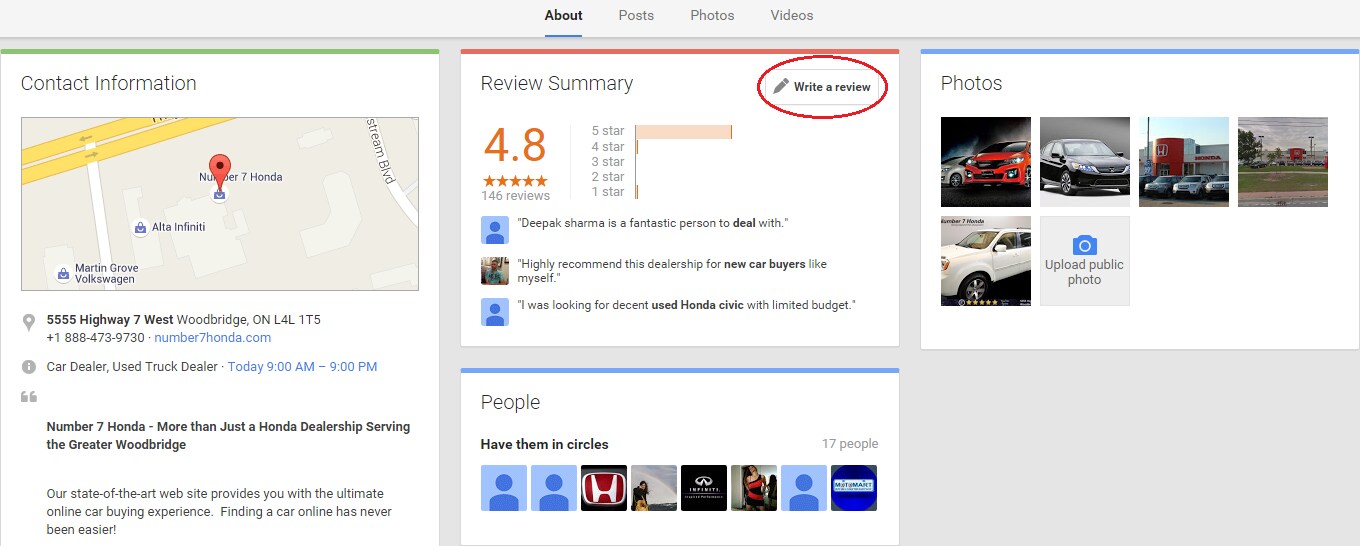Click the landscape photo profile in People
Image resolution: width=1360 pixels, height=546 pixels.
click(654, 488)
